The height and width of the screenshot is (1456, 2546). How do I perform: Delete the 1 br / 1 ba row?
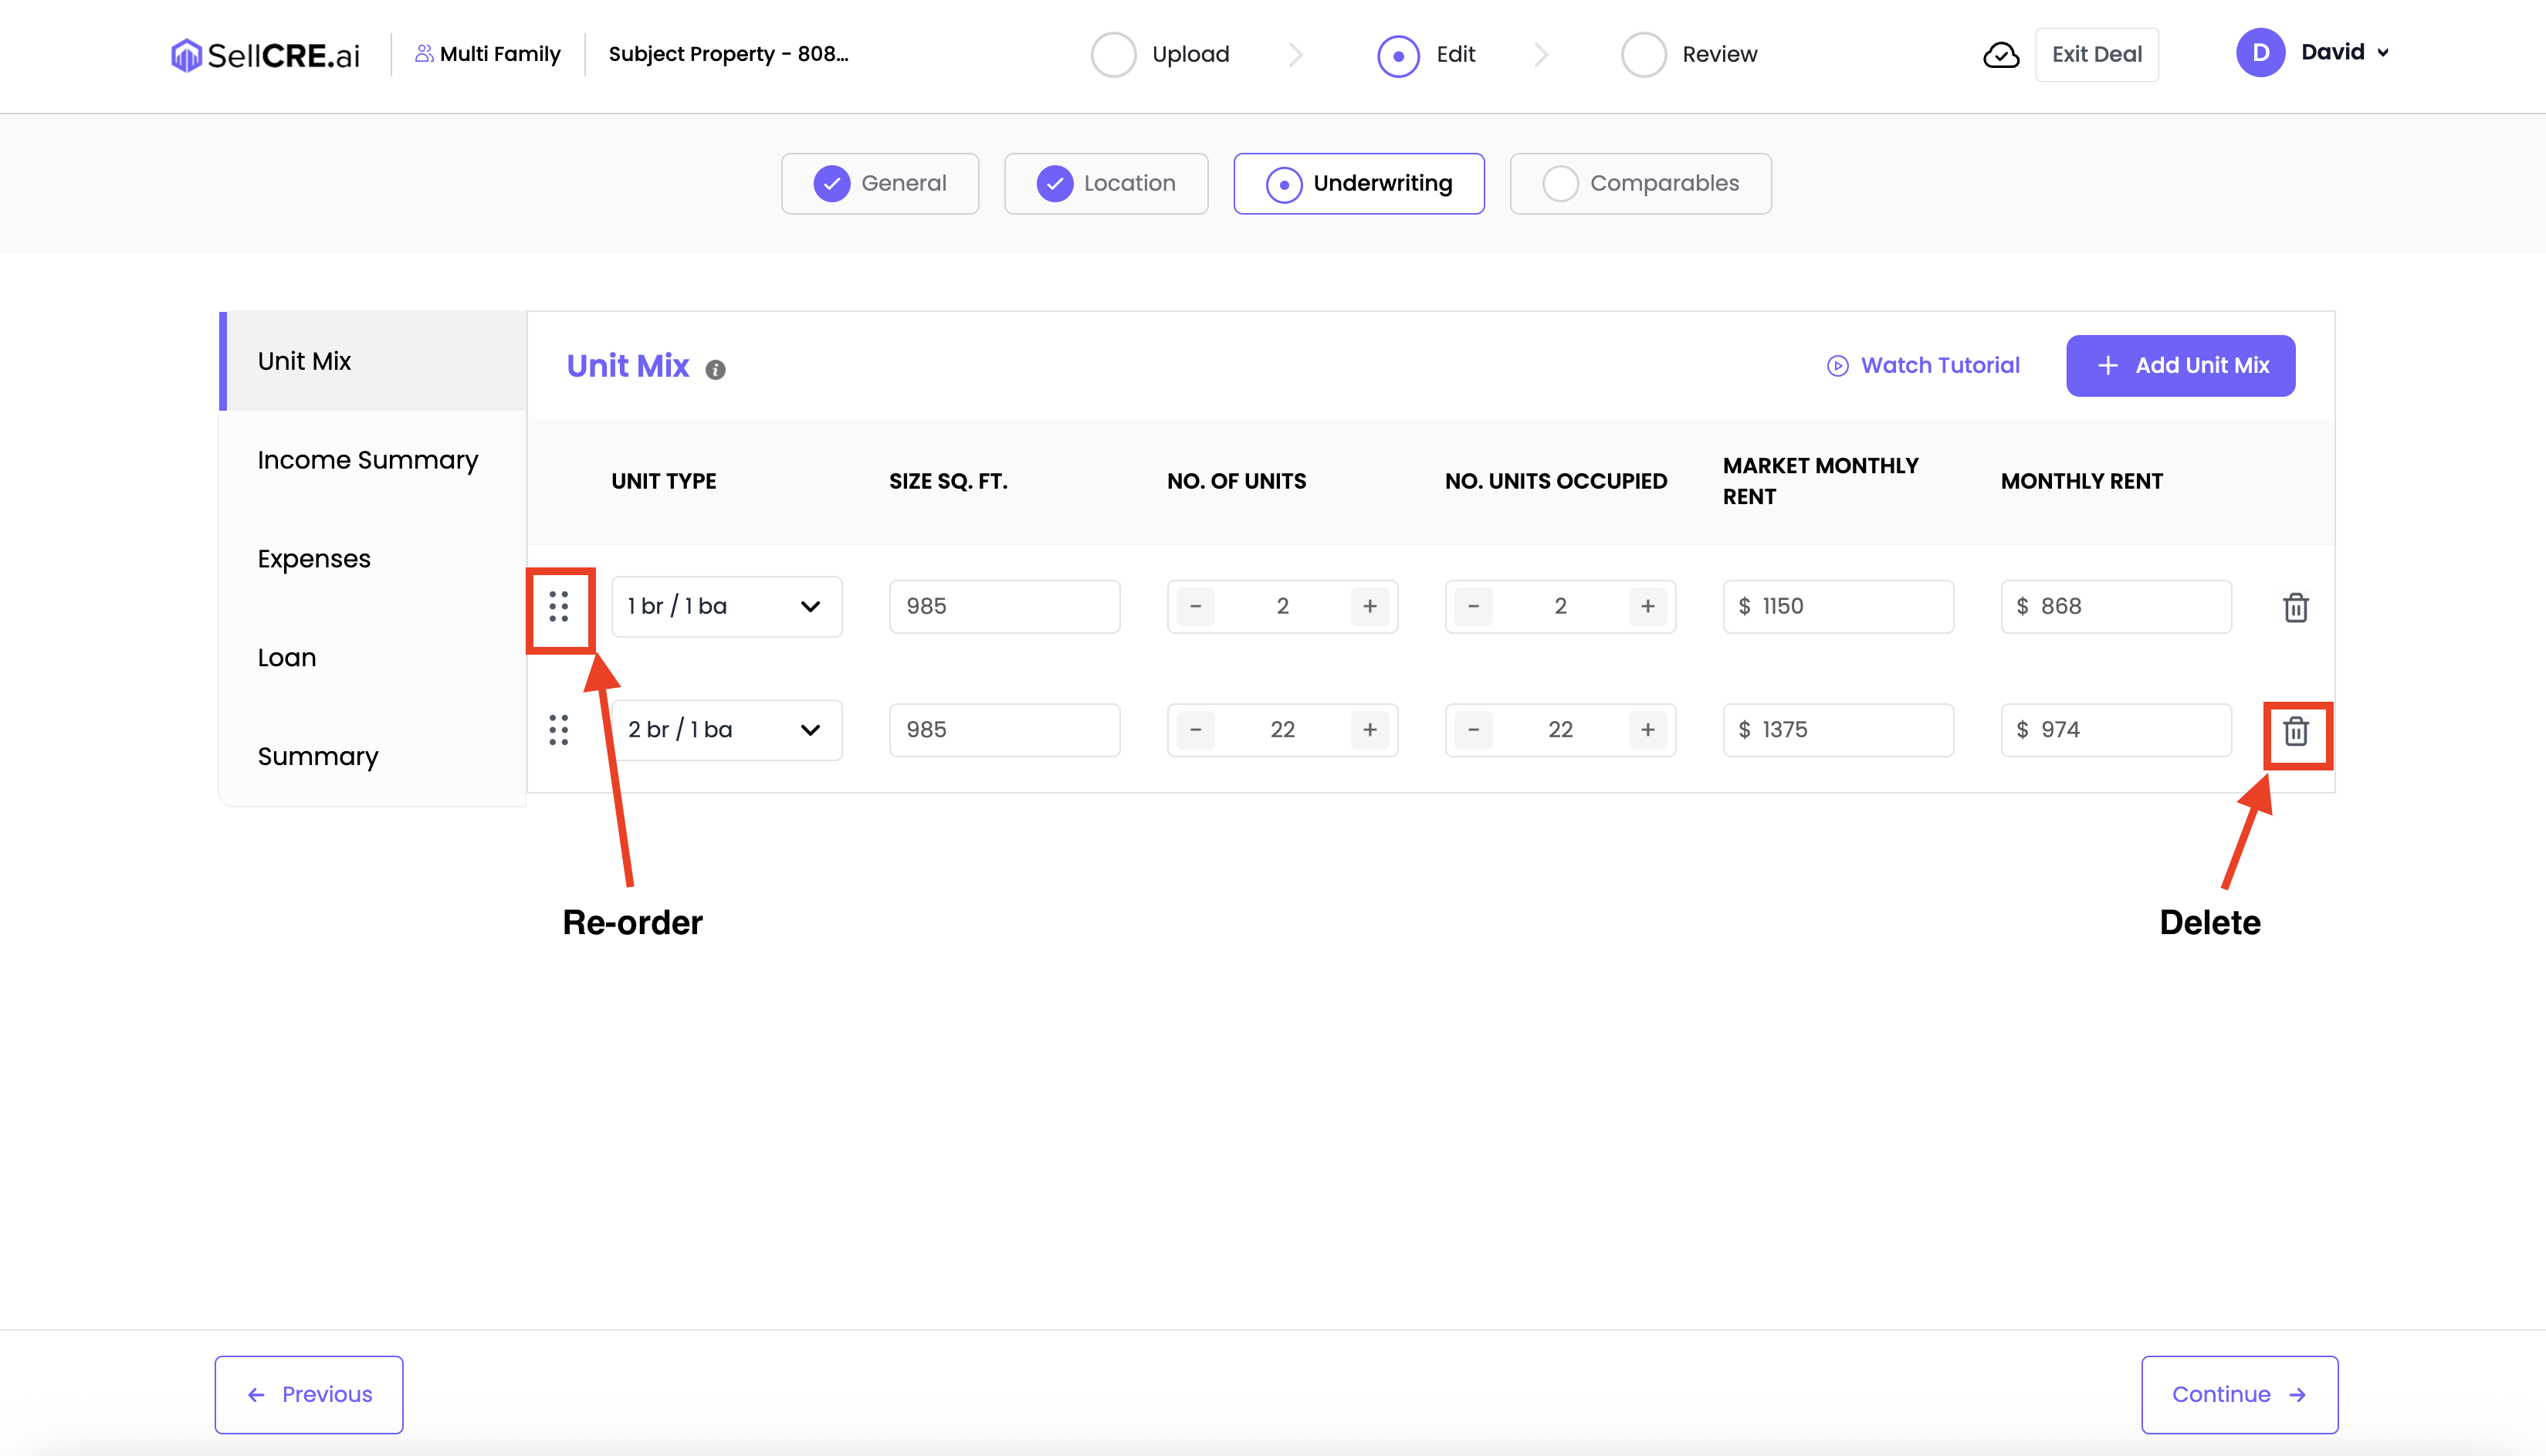[2295, 607]
